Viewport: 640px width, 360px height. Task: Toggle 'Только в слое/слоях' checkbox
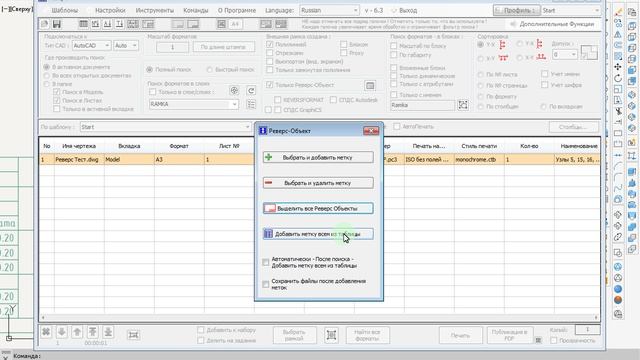pyautogui.click(x=152, y=92)
